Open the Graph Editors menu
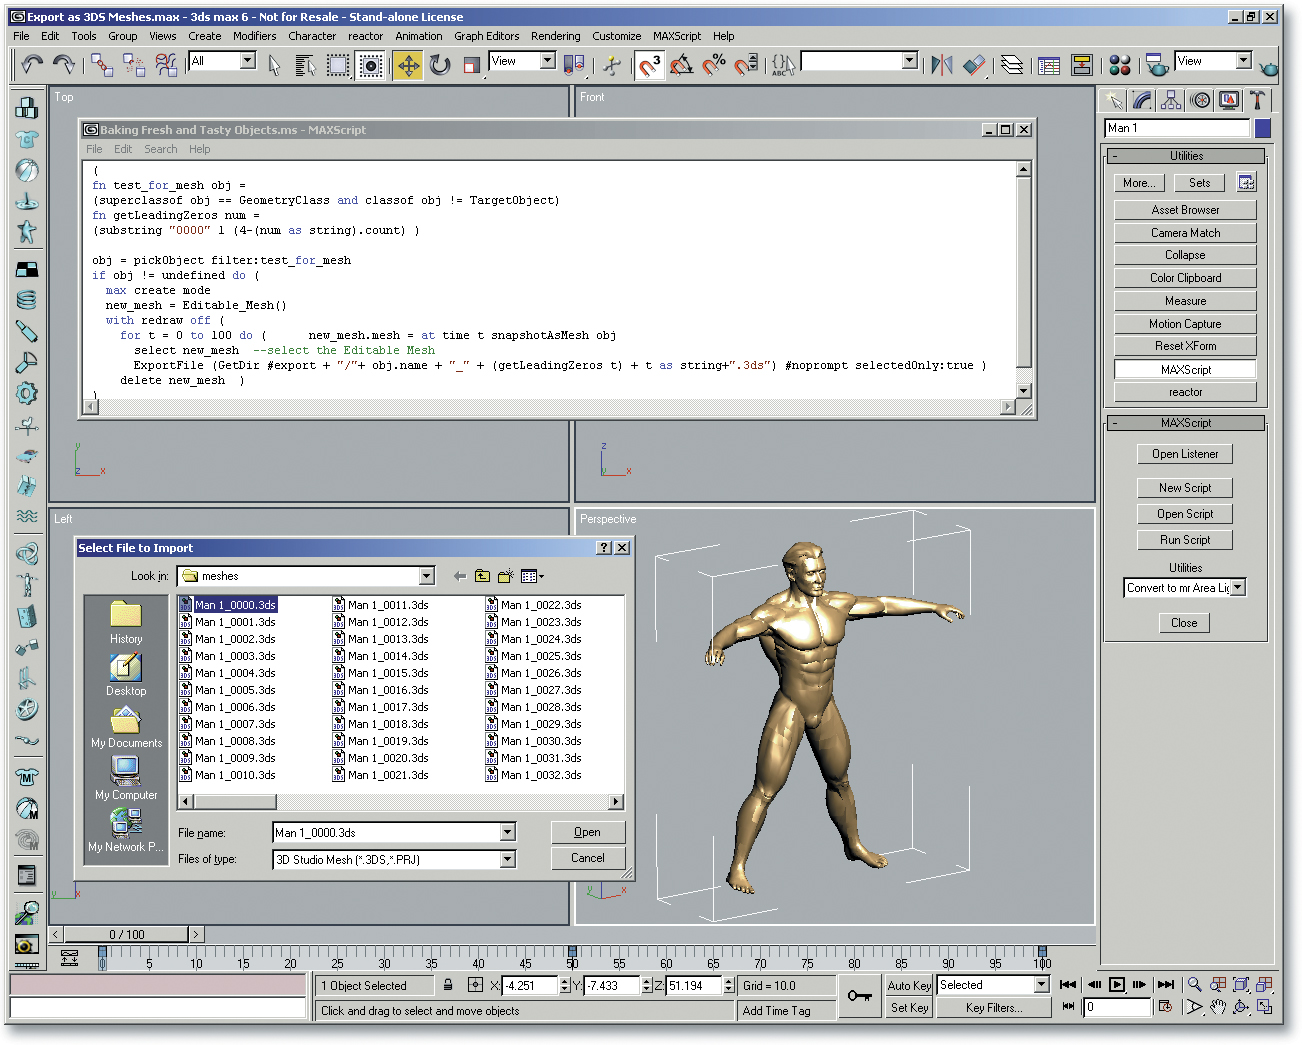The height and width of the screenshot is (1045, 1302). (x=486, y=36)
